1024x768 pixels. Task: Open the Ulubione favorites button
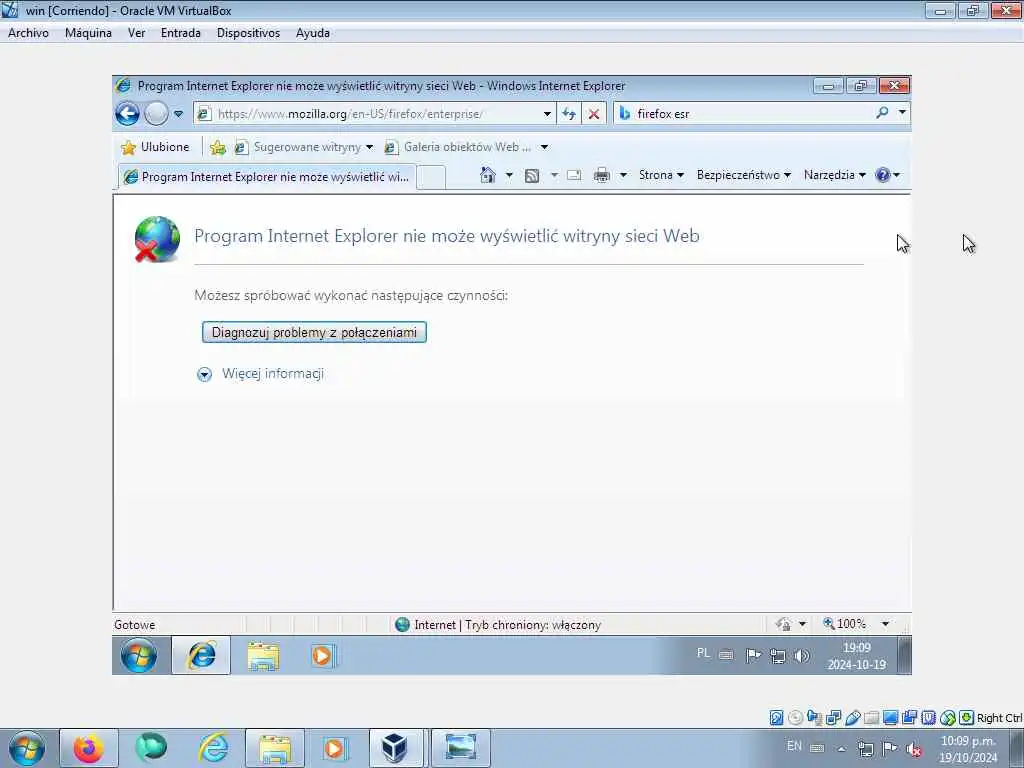tap(155, 147)
